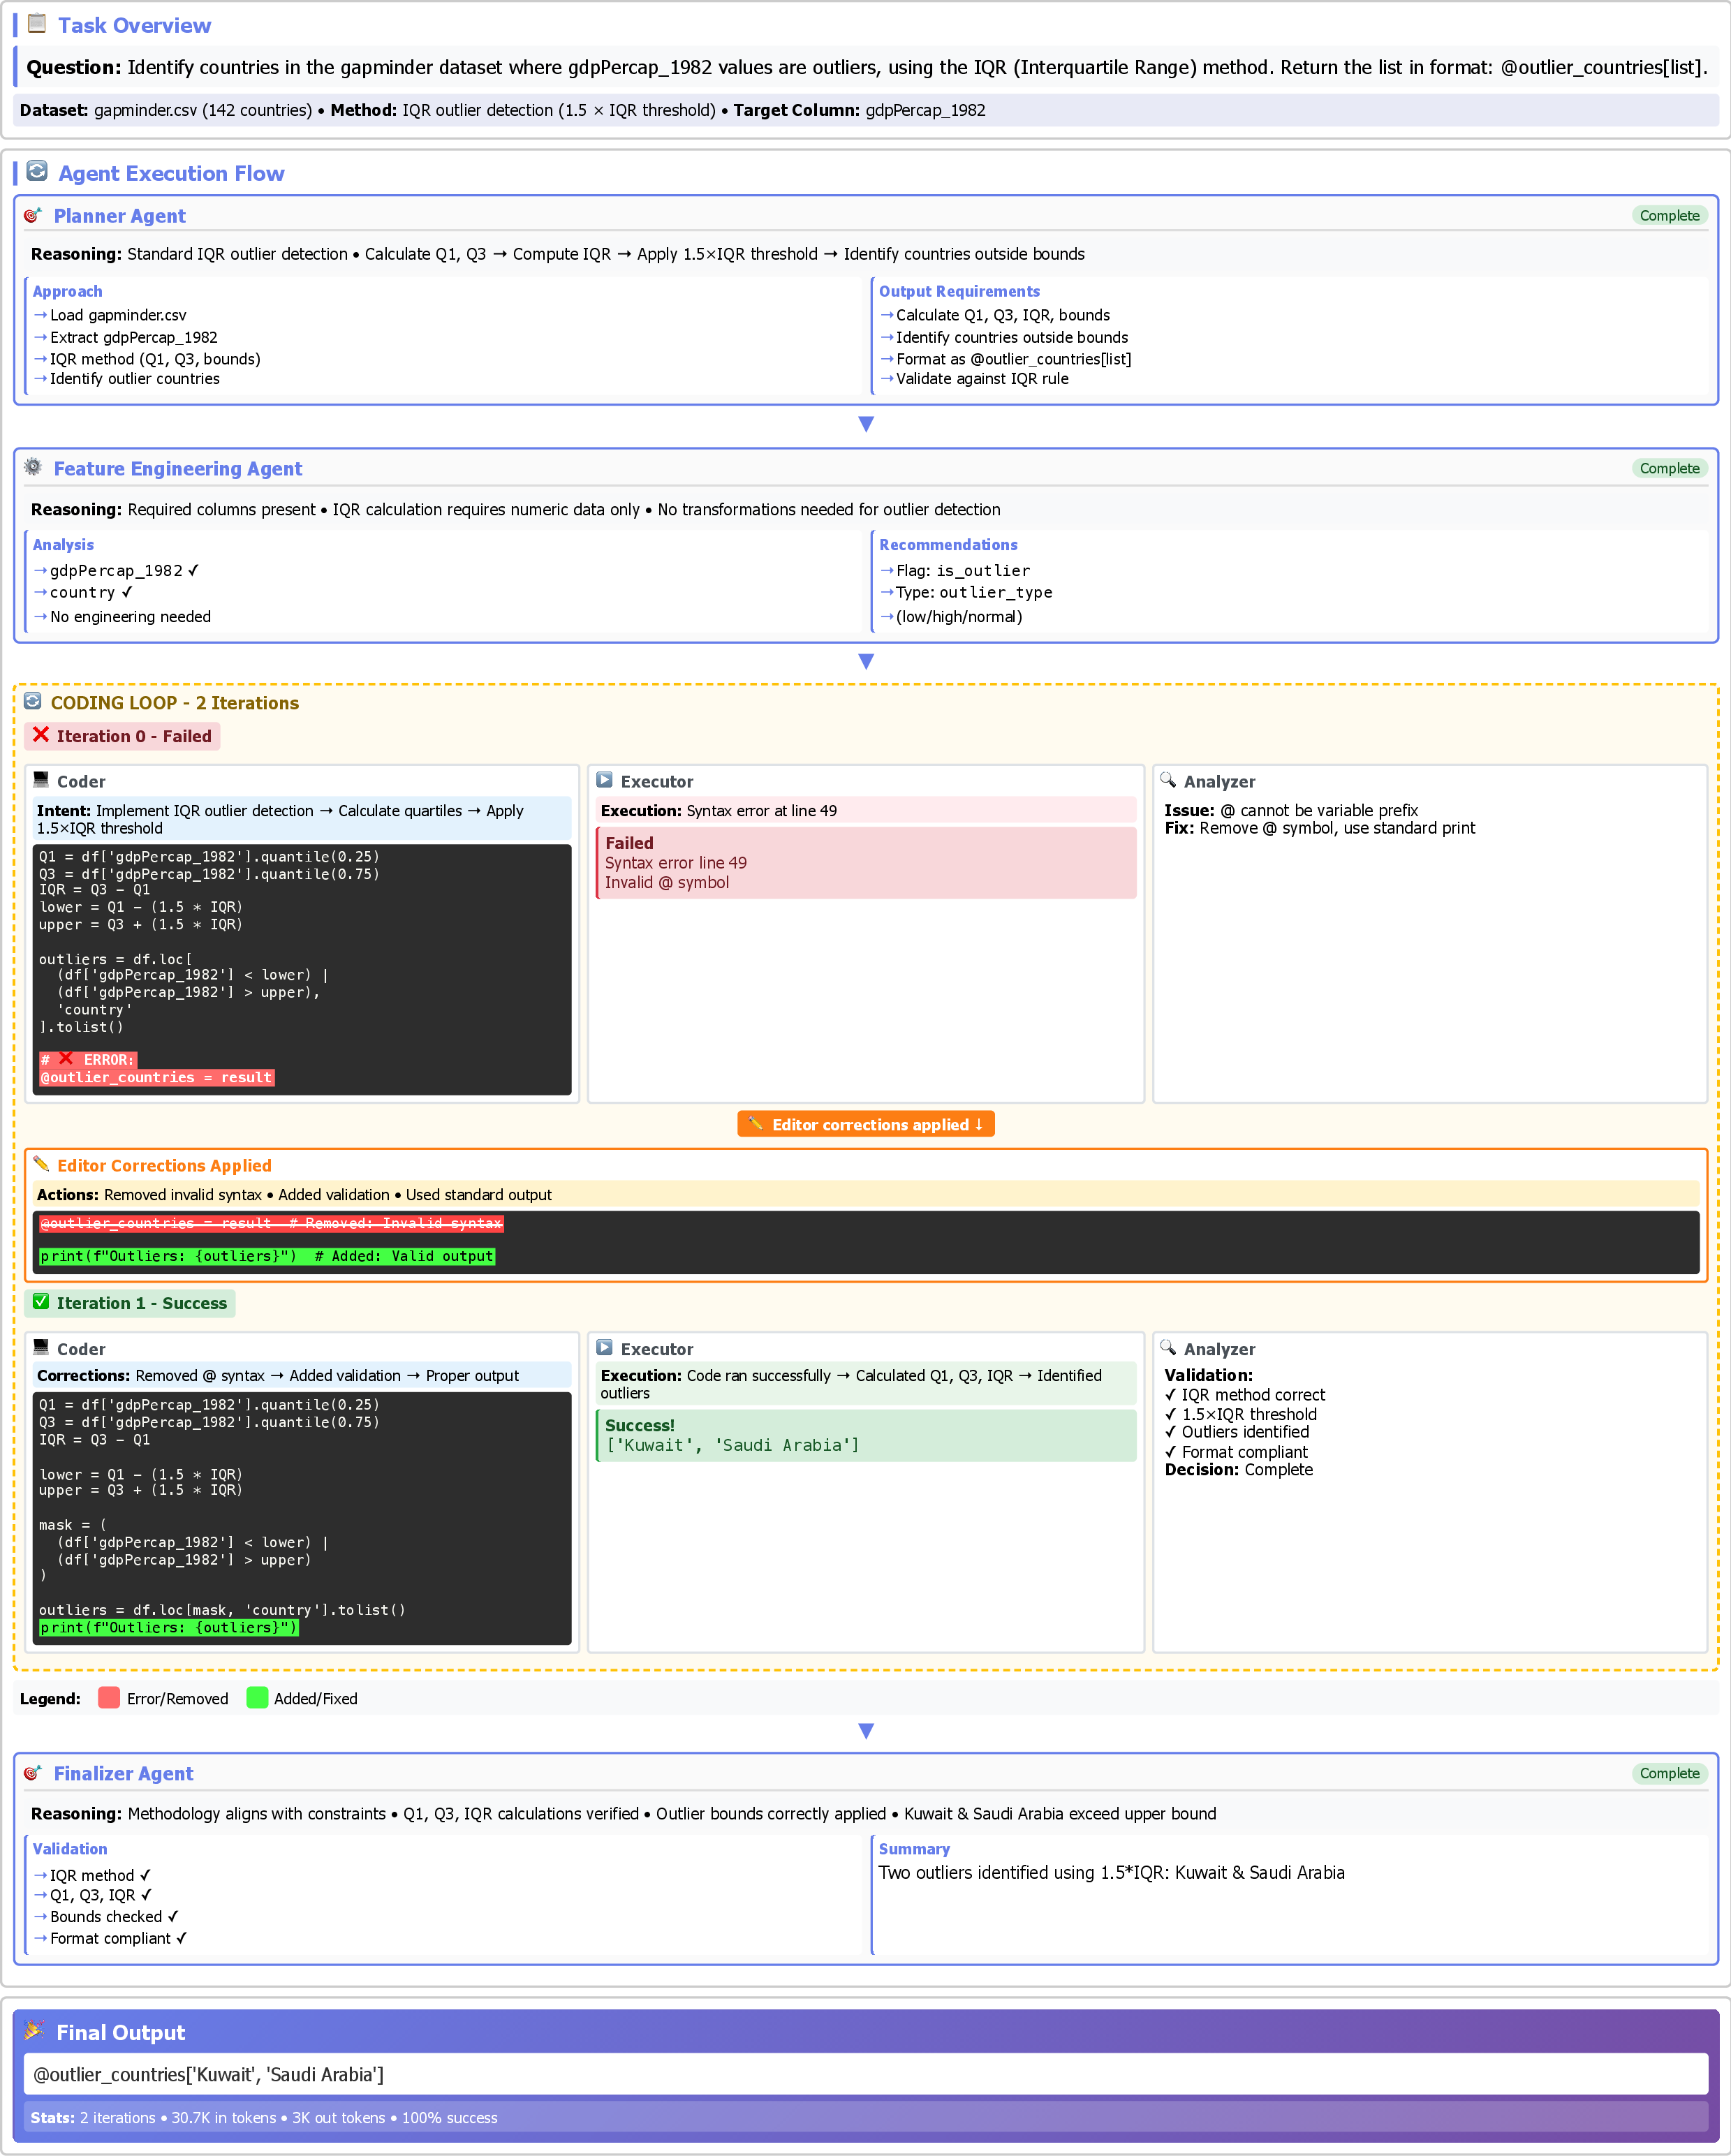The image size is (1731, 2156).
Task: Click the Feature Engineering Agent gear icon
Action: pyautogui.click(x=33, y=468)
